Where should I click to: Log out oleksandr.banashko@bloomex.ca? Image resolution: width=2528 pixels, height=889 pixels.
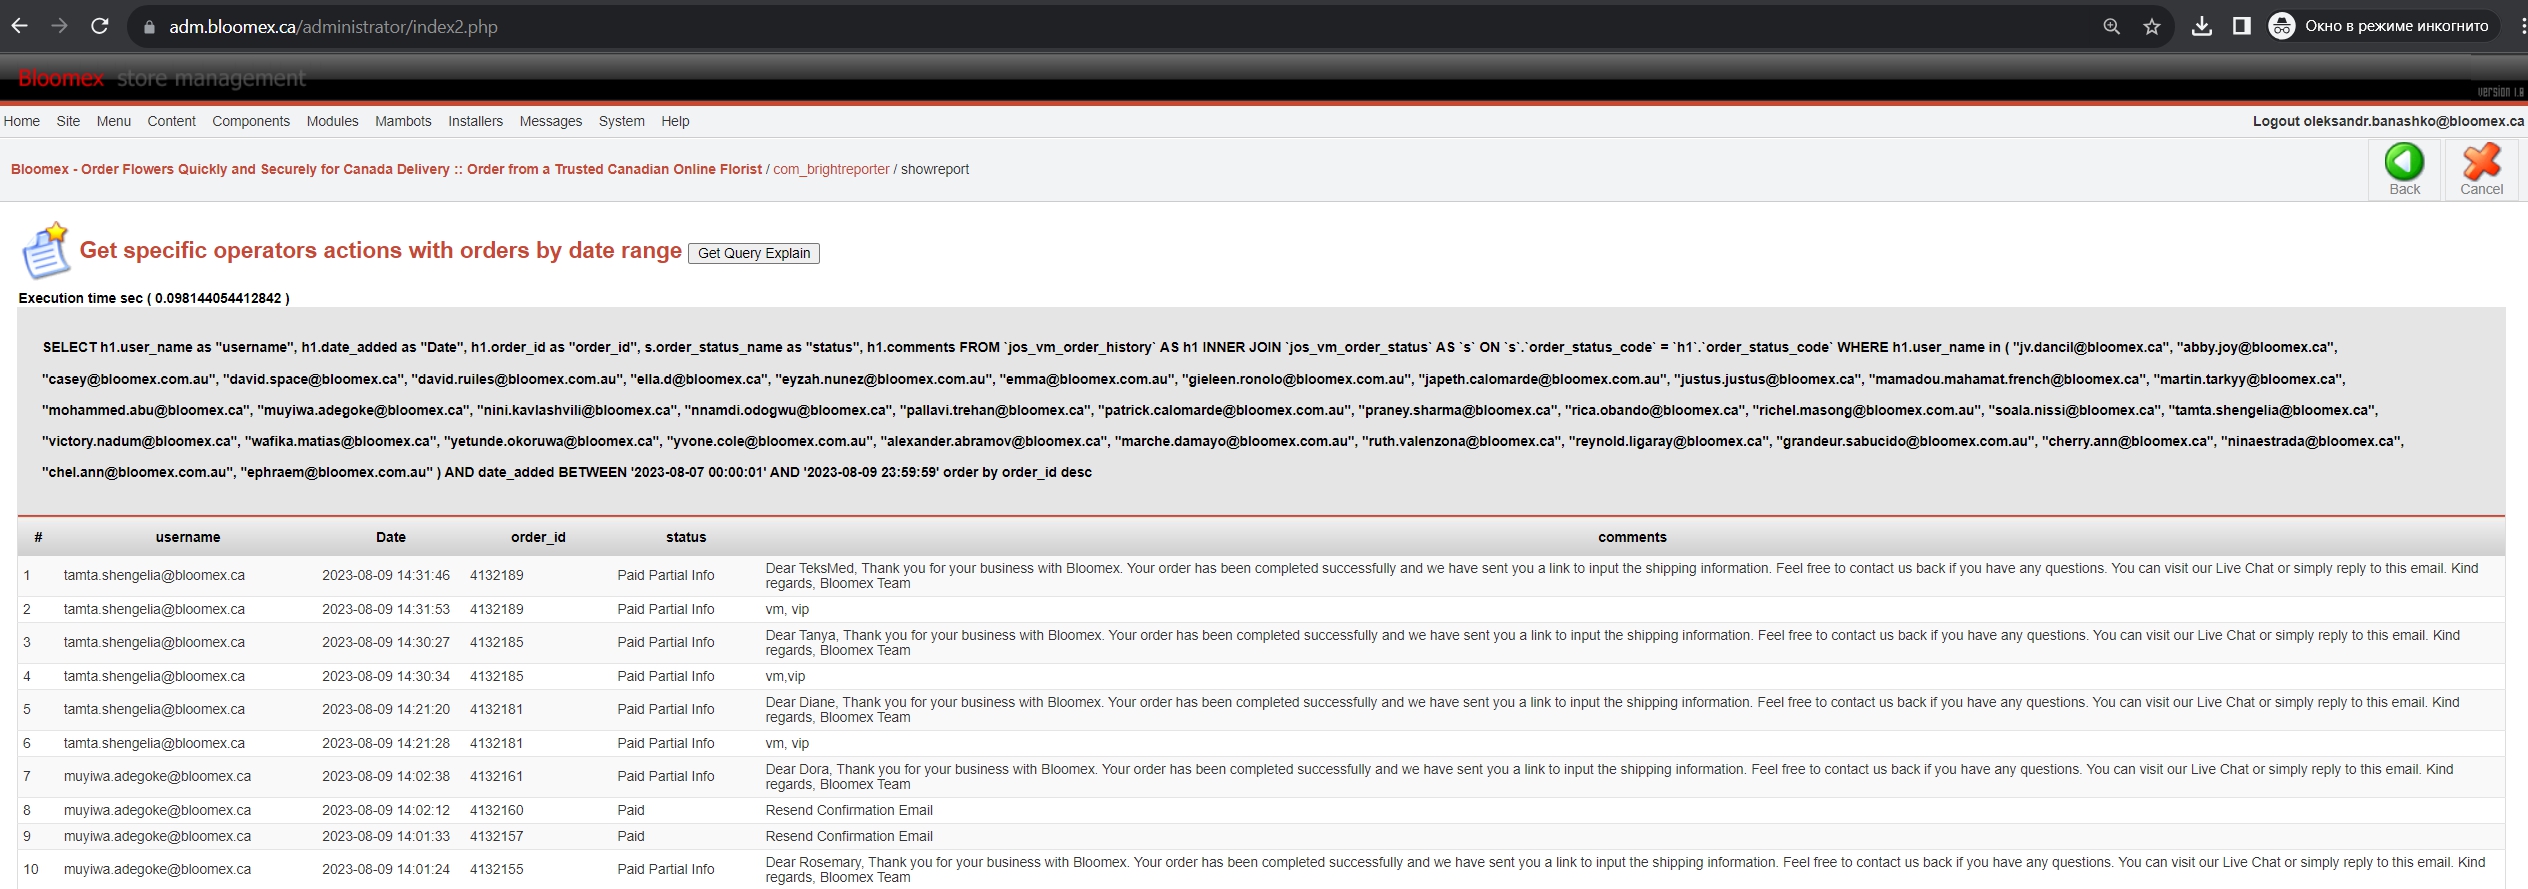click(2388, 121)
